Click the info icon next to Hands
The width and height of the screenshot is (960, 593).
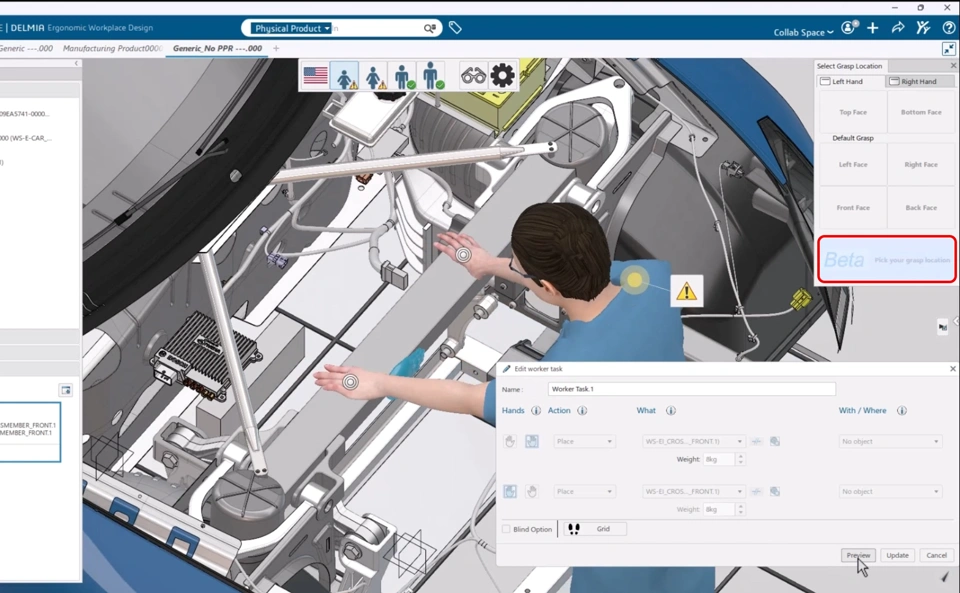pos(536,411)
